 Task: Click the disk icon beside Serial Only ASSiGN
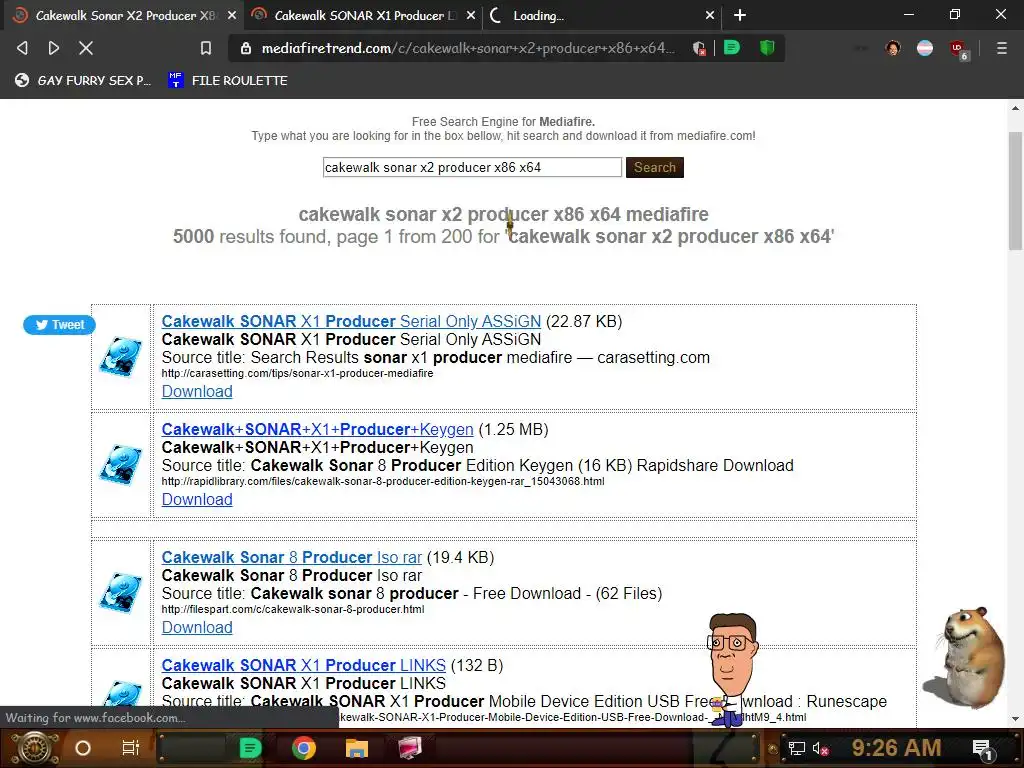coord(121,357)
